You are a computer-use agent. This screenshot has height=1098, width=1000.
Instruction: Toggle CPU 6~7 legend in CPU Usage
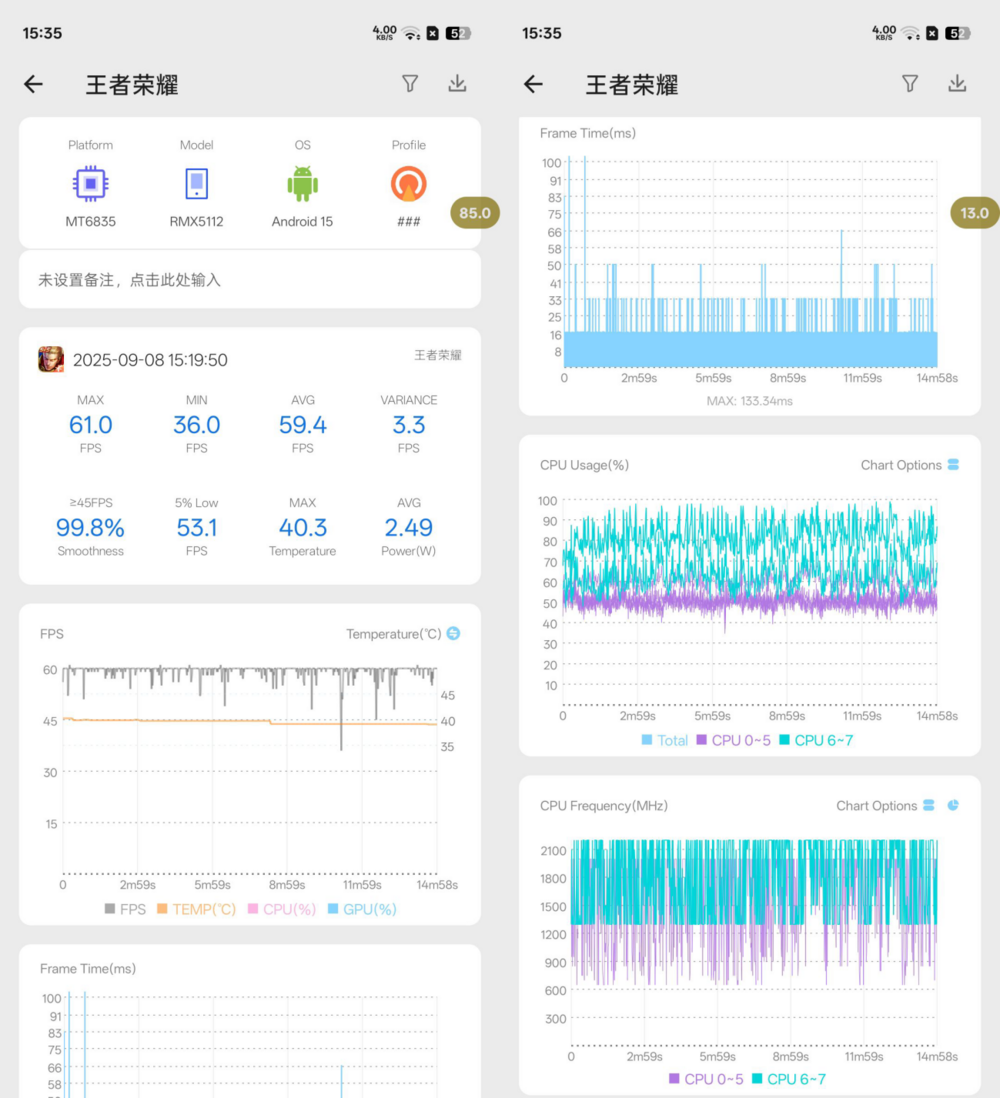817,740
